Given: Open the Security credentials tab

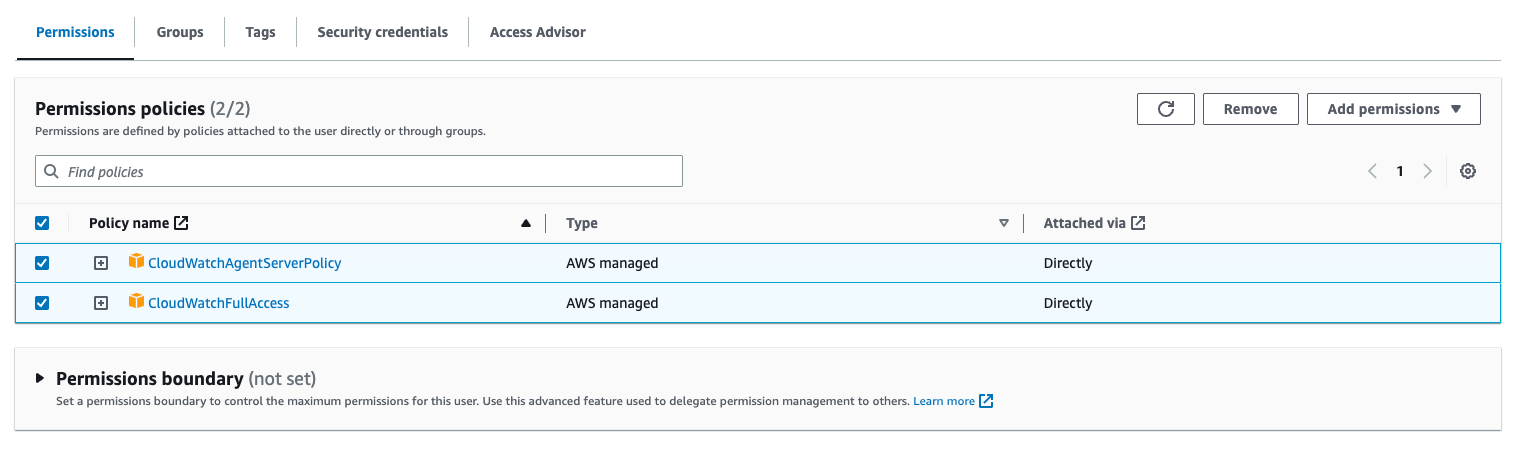Looking at the screenshot, I should tap(383, 32).
